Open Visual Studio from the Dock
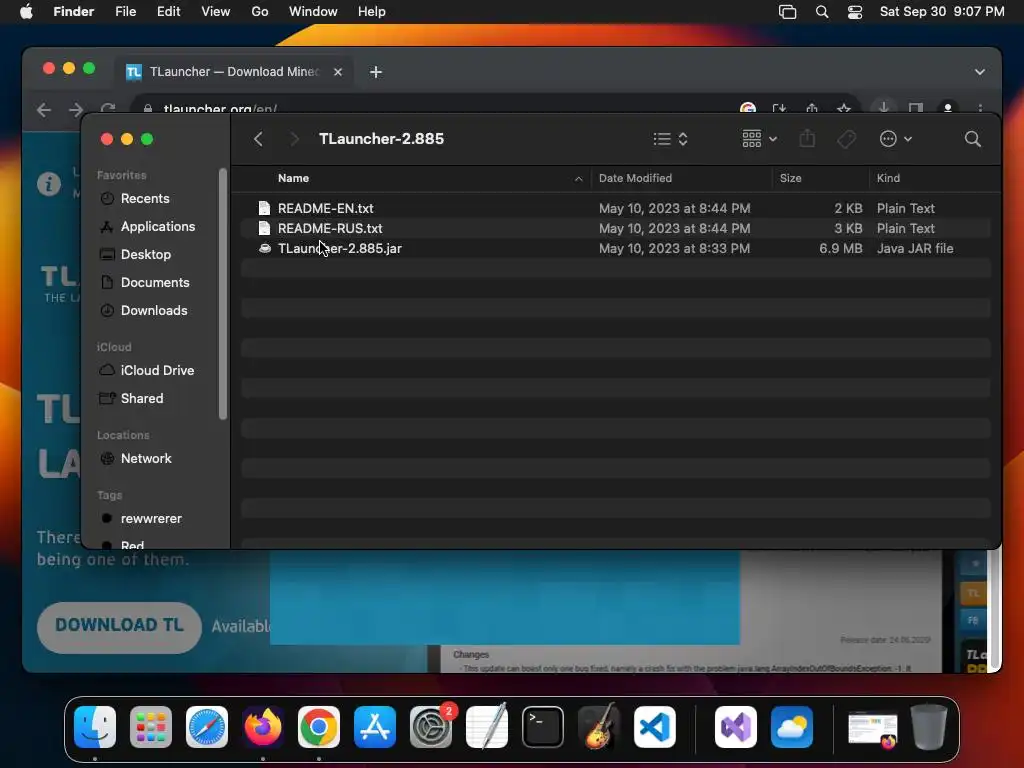The width and height of the screenshot is (1024, 768). coord(736,727)
